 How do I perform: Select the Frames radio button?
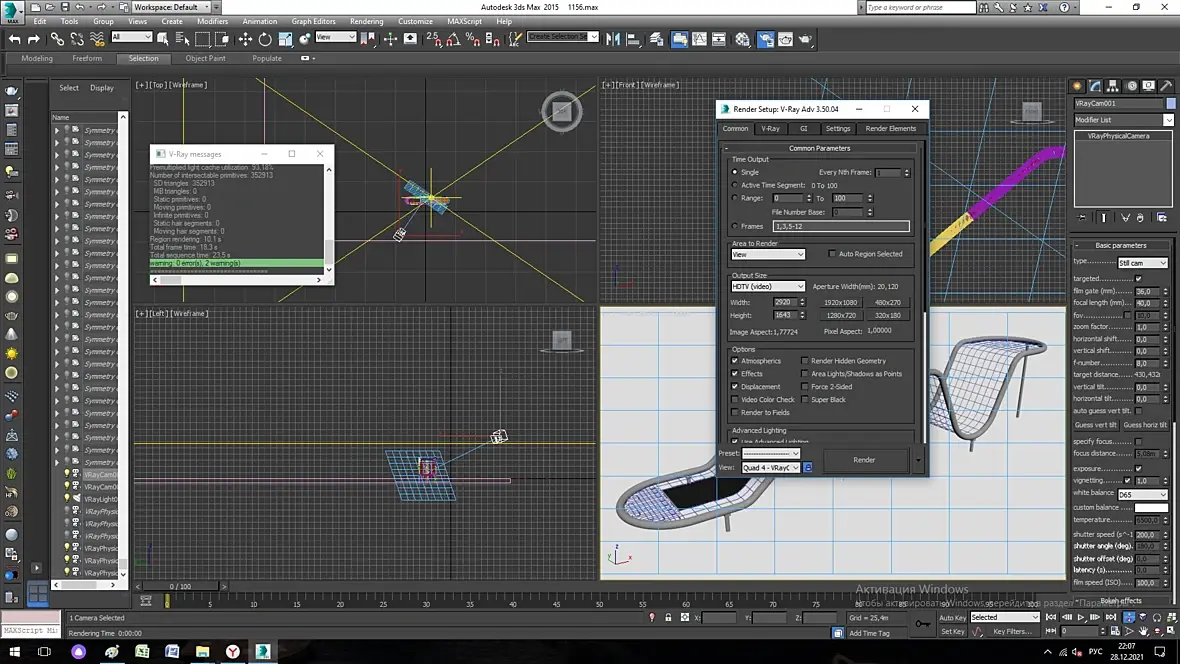point(735,227)
